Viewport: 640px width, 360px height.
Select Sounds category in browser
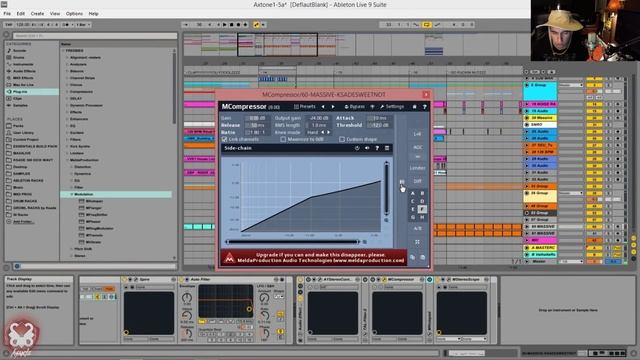pyautogui.click(x=19, y=51)
